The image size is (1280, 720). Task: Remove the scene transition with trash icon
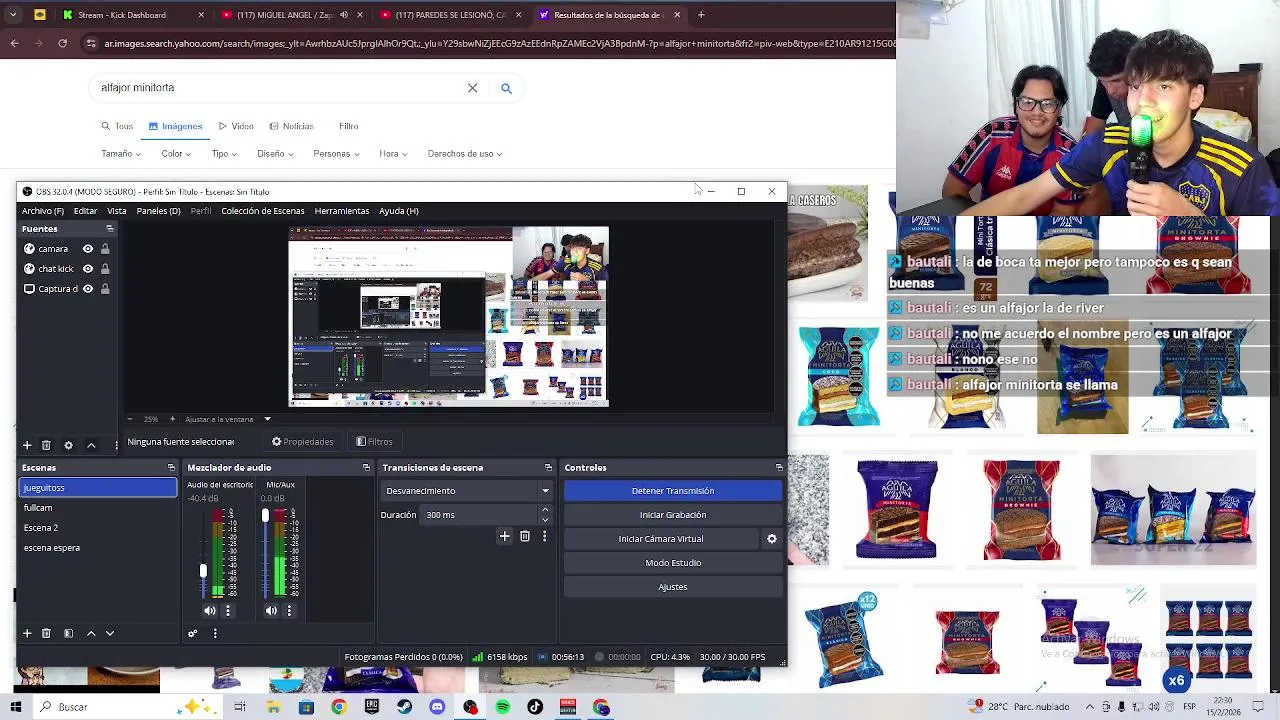point(525,537)
